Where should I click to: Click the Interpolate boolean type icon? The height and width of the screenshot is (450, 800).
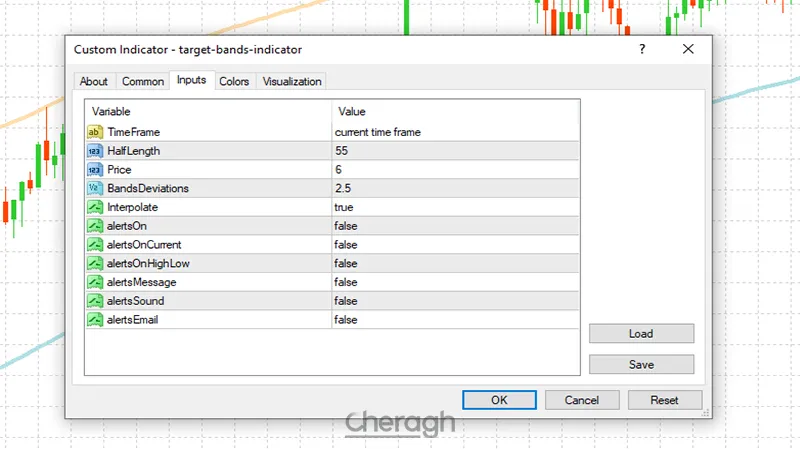pyautogui.click(x=95, y=207)
